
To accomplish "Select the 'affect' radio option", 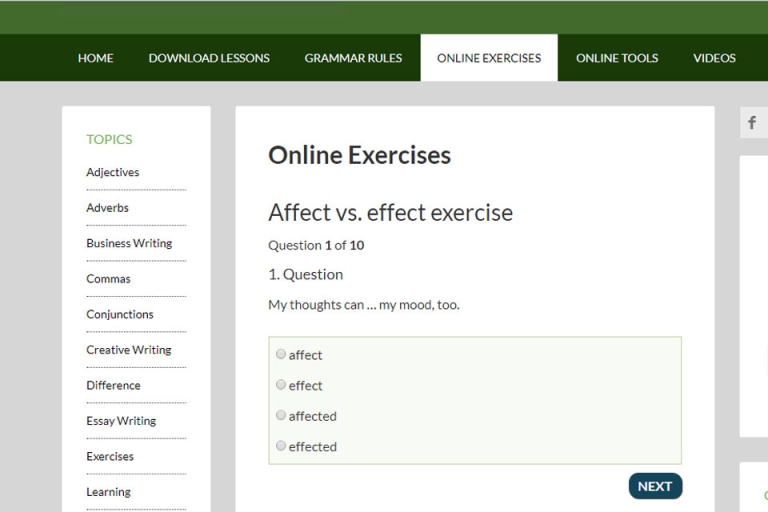I will coord(281,355).
